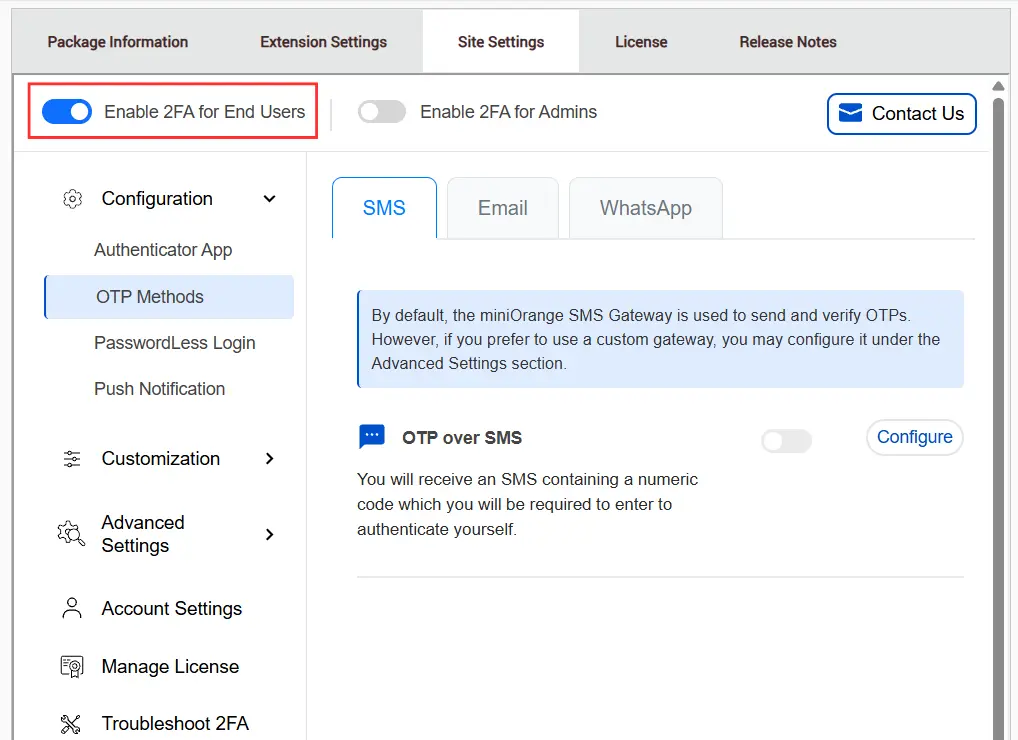Select Authenticator App in the sidebar

point(163,250)
